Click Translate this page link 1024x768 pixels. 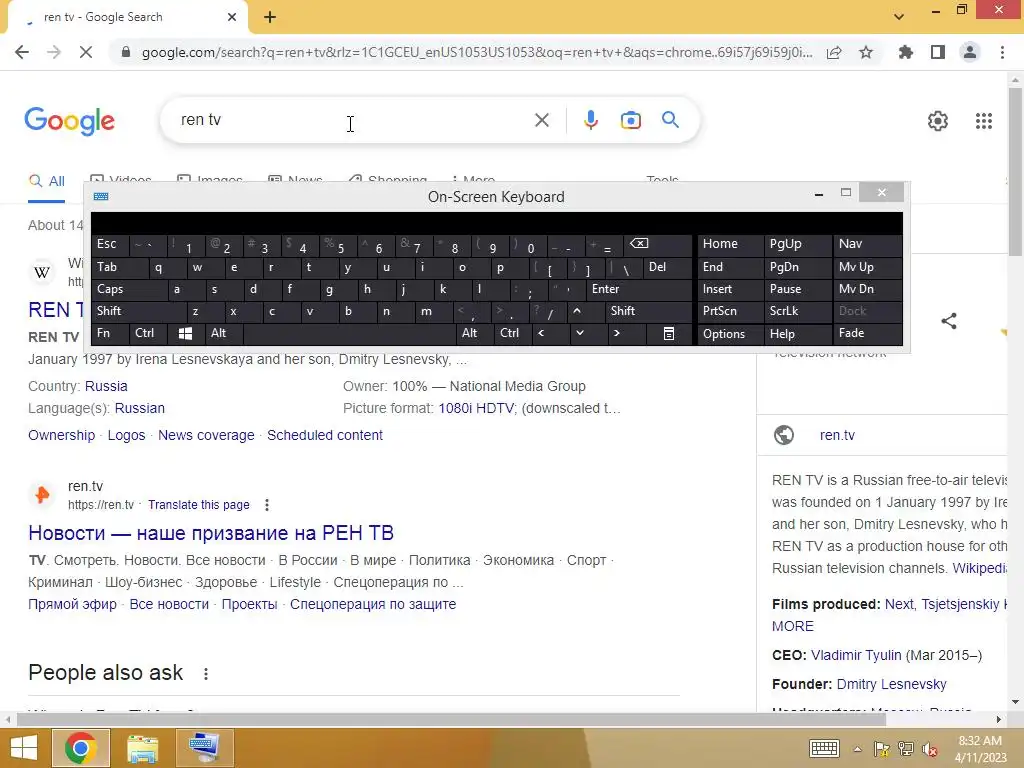point(199,505)
